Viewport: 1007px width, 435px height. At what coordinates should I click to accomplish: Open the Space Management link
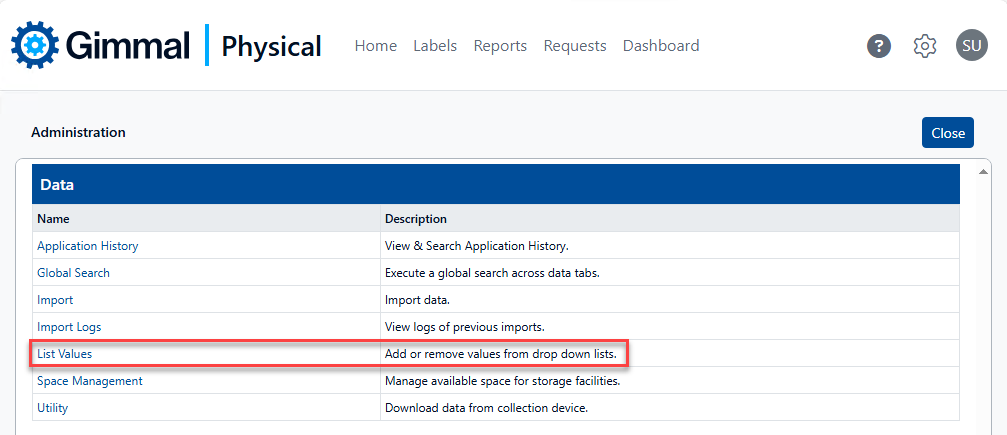pos(90,380)
